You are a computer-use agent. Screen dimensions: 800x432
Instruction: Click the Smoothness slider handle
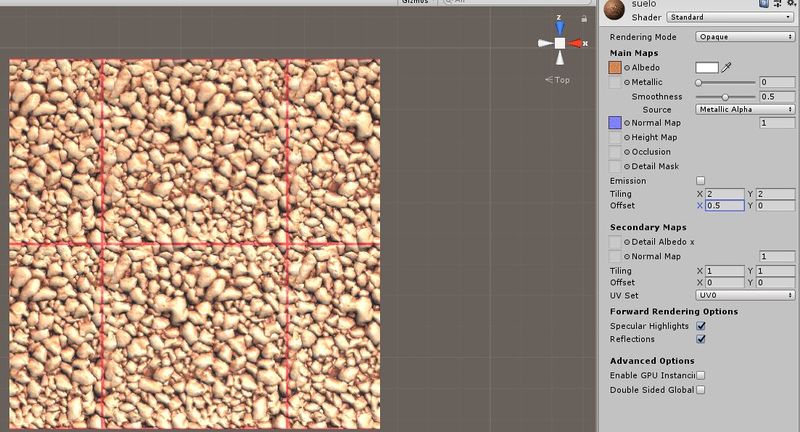(x=725, y=97)
